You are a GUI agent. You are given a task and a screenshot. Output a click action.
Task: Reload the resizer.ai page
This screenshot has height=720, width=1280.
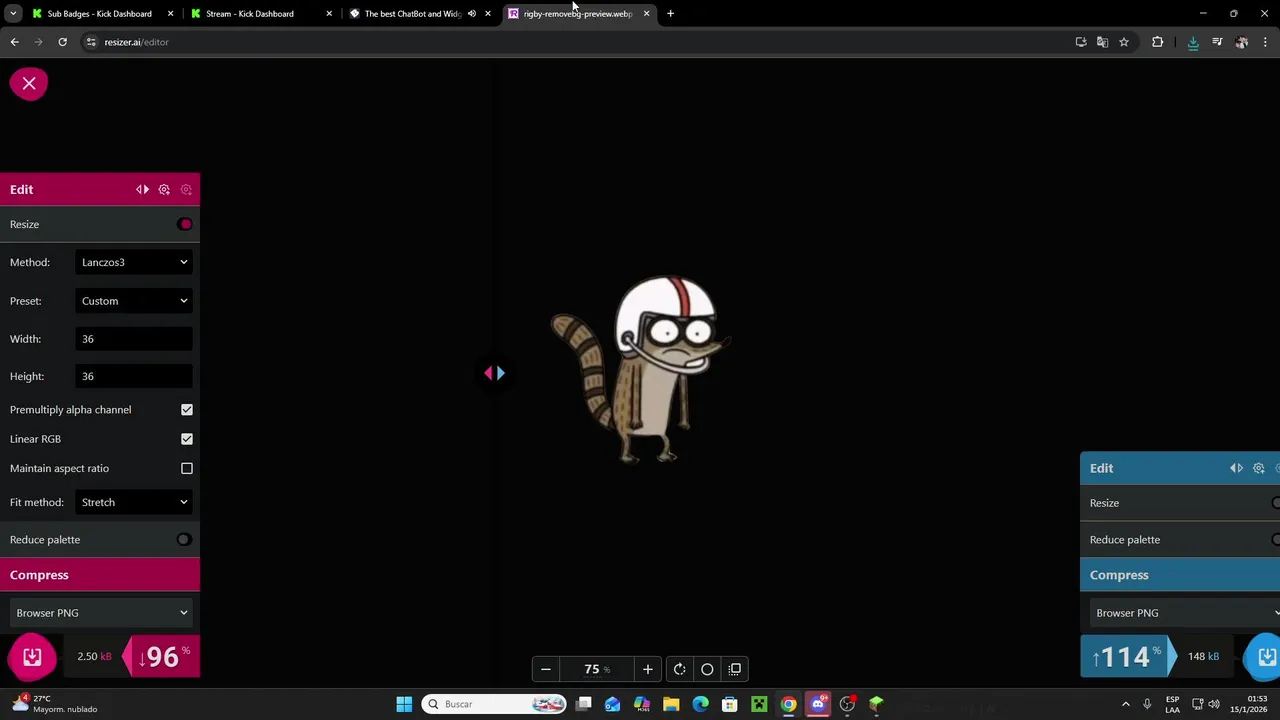pos(62,42)
